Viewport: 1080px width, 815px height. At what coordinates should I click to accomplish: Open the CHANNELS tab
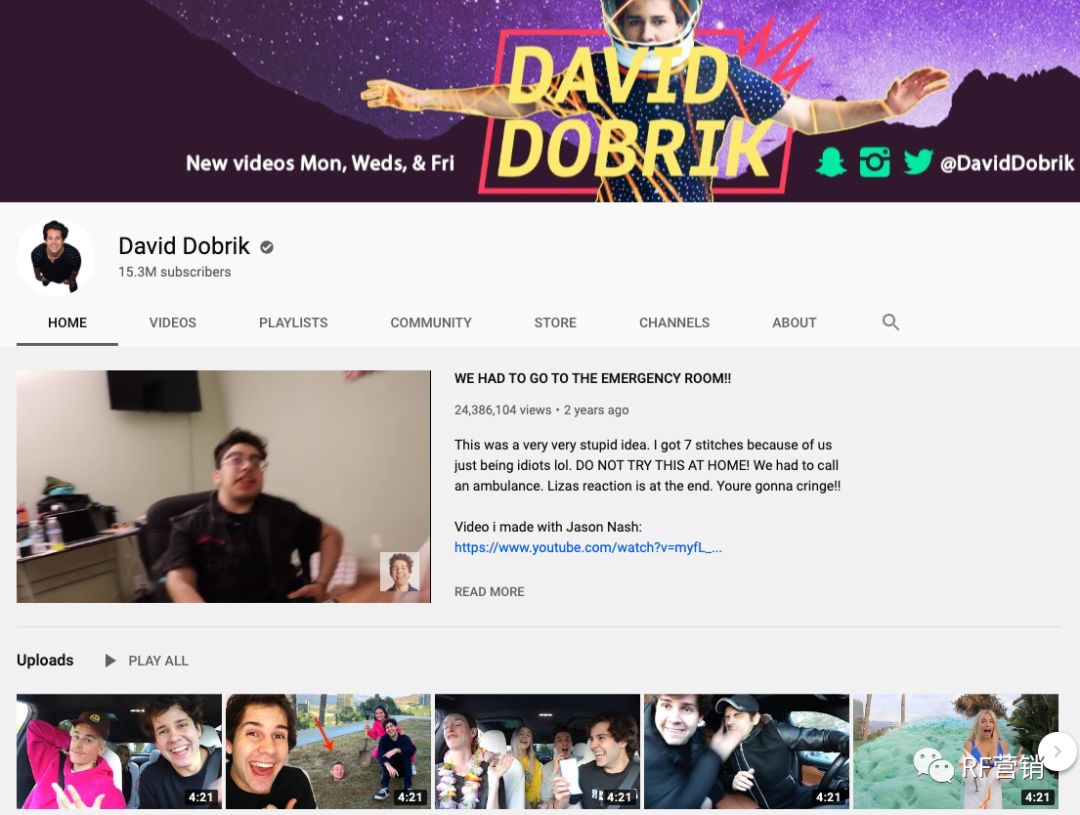pyautogui.click(x=674, y=322)
